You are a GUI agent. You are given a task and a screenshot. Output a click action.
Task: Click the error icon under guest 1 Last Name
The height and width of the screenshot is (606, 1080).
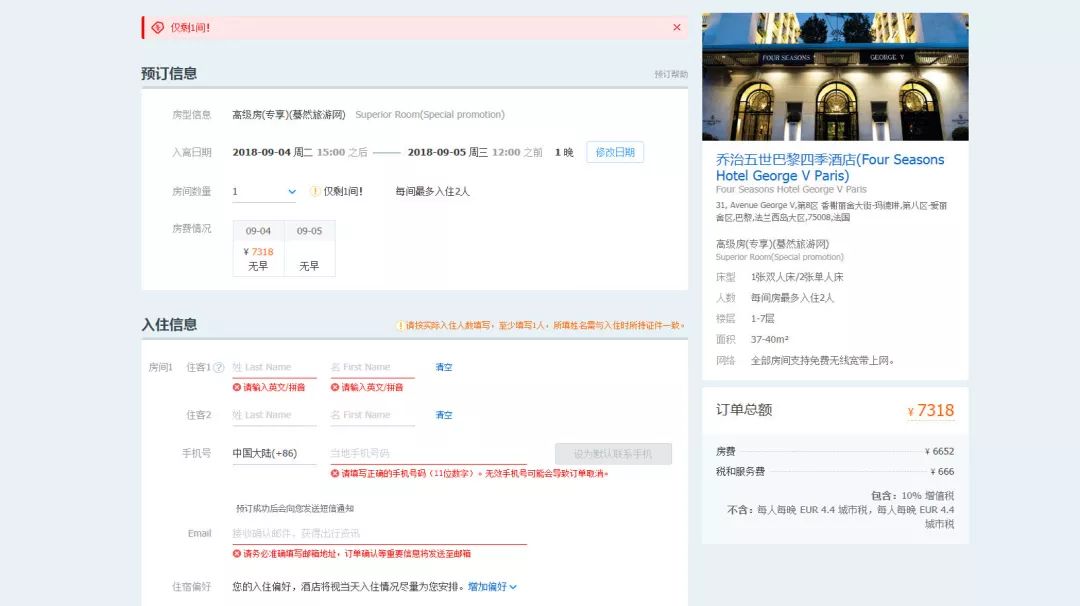(237, 387)
